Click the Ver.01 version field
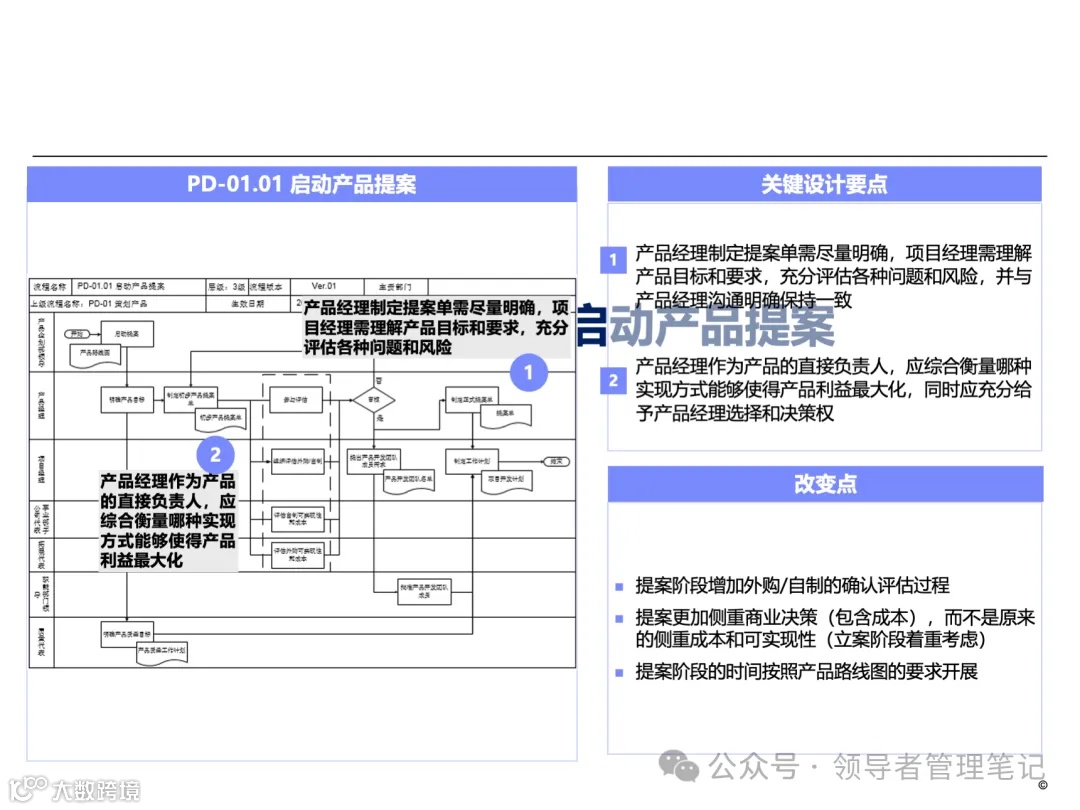The width and height of the screenshot is (1080, 810). tap(323, 287)
